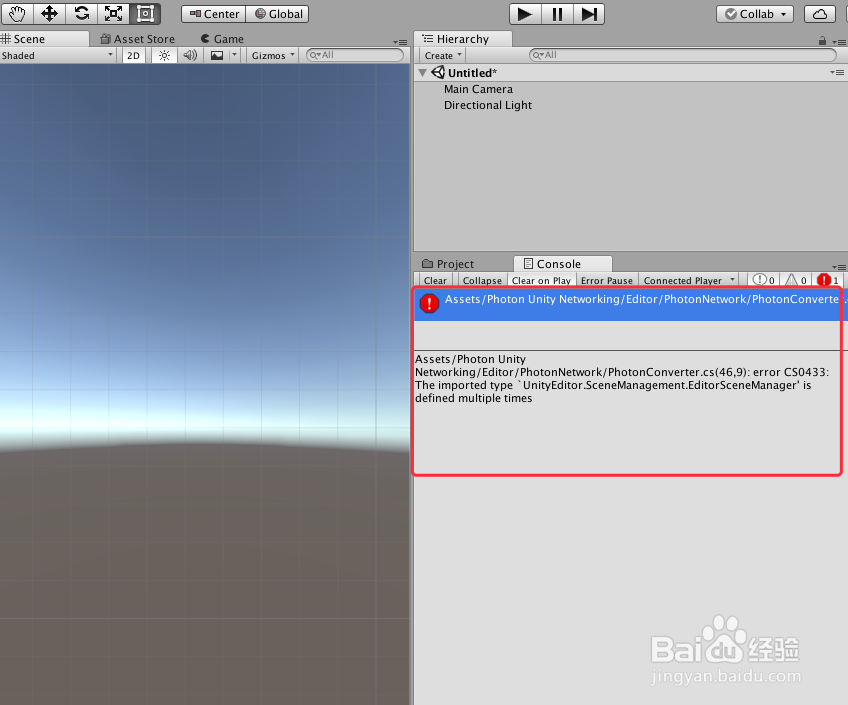Toggle Clear on Play option
Image resolution: width=848 pixels, height=705 pixels.
pyautogui.click(x=541, y=280)
